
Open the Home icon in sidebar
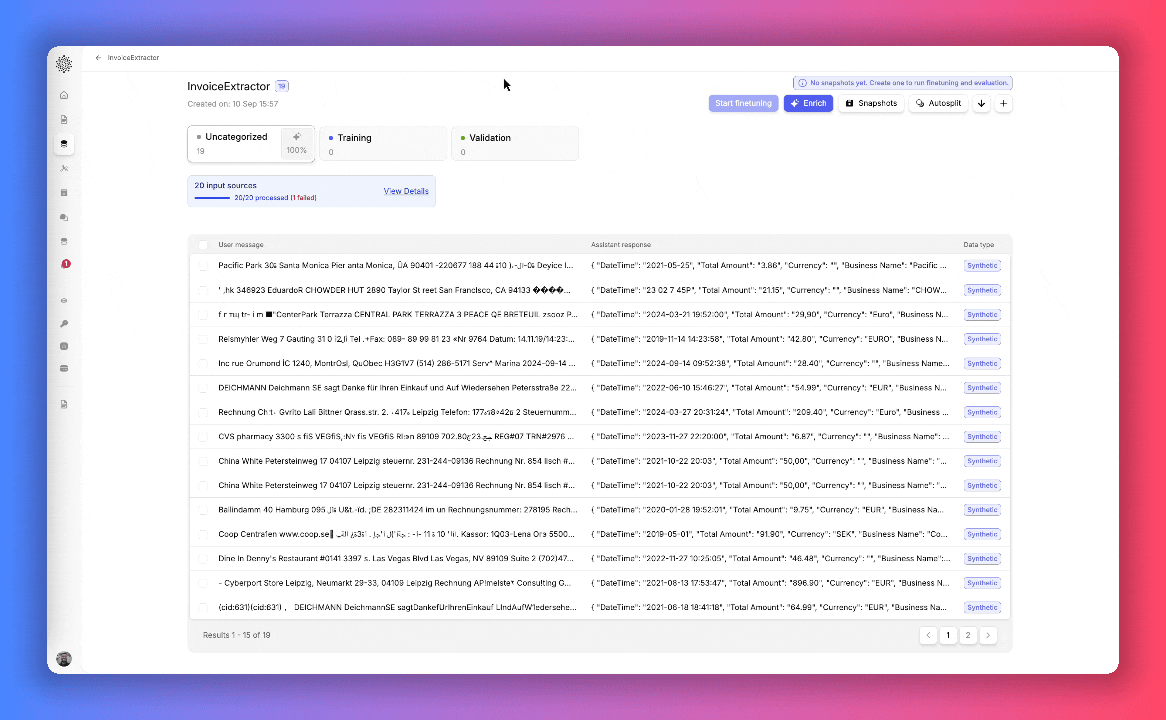pyautogui.click(x=64, y=95)
